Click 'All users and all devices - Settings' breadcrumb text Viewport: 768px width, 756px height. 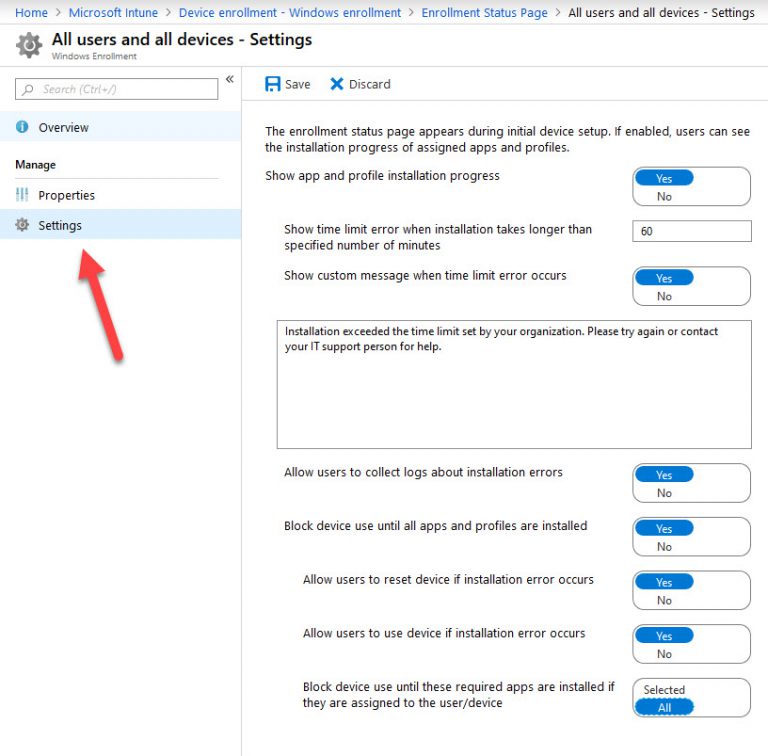[661, 13]
